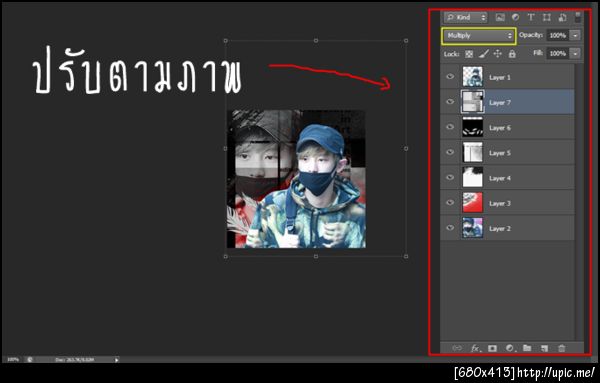Open the fx layer style menu
The height and width of the screenshot is (383, 600).
475,348
